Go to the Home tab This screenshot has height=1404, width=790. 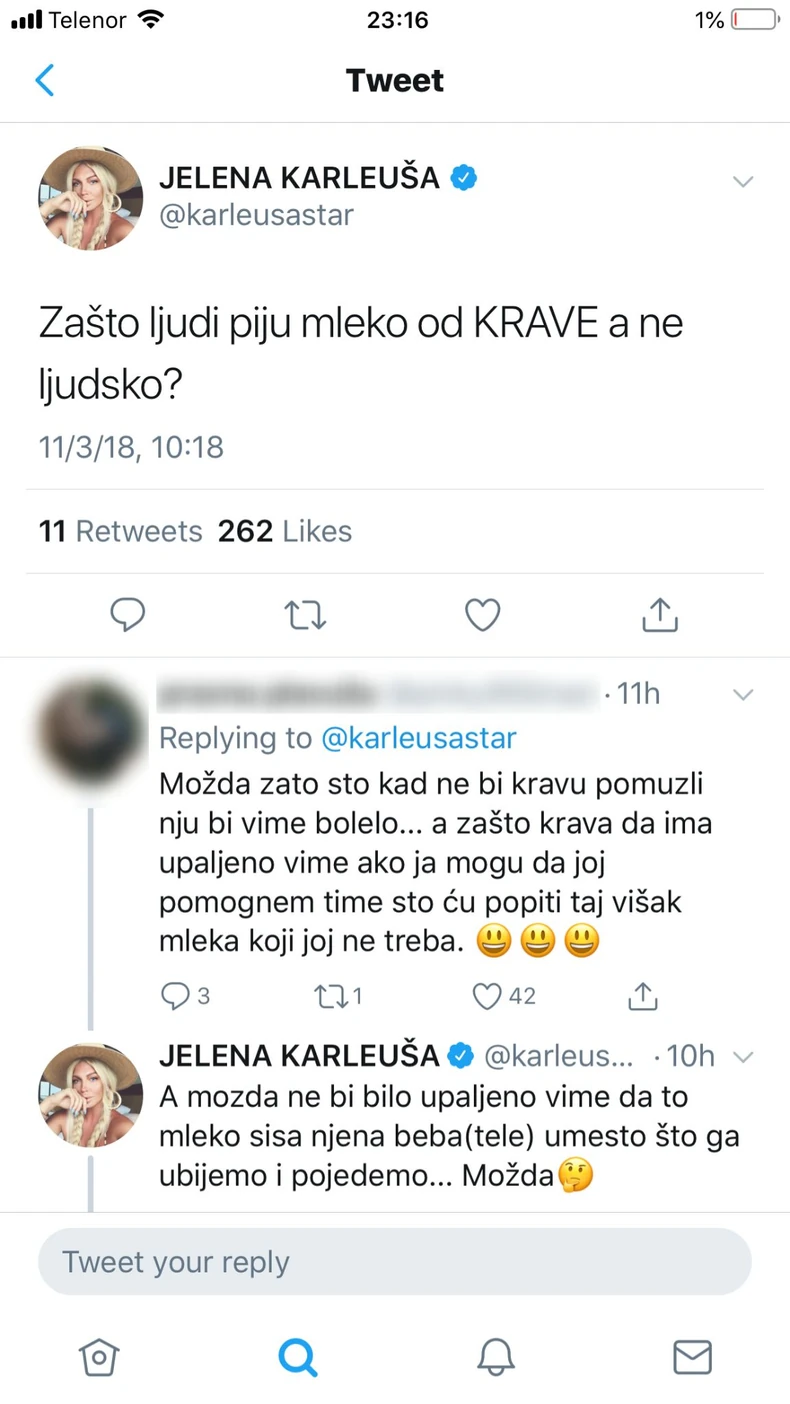coord(99,1357)
